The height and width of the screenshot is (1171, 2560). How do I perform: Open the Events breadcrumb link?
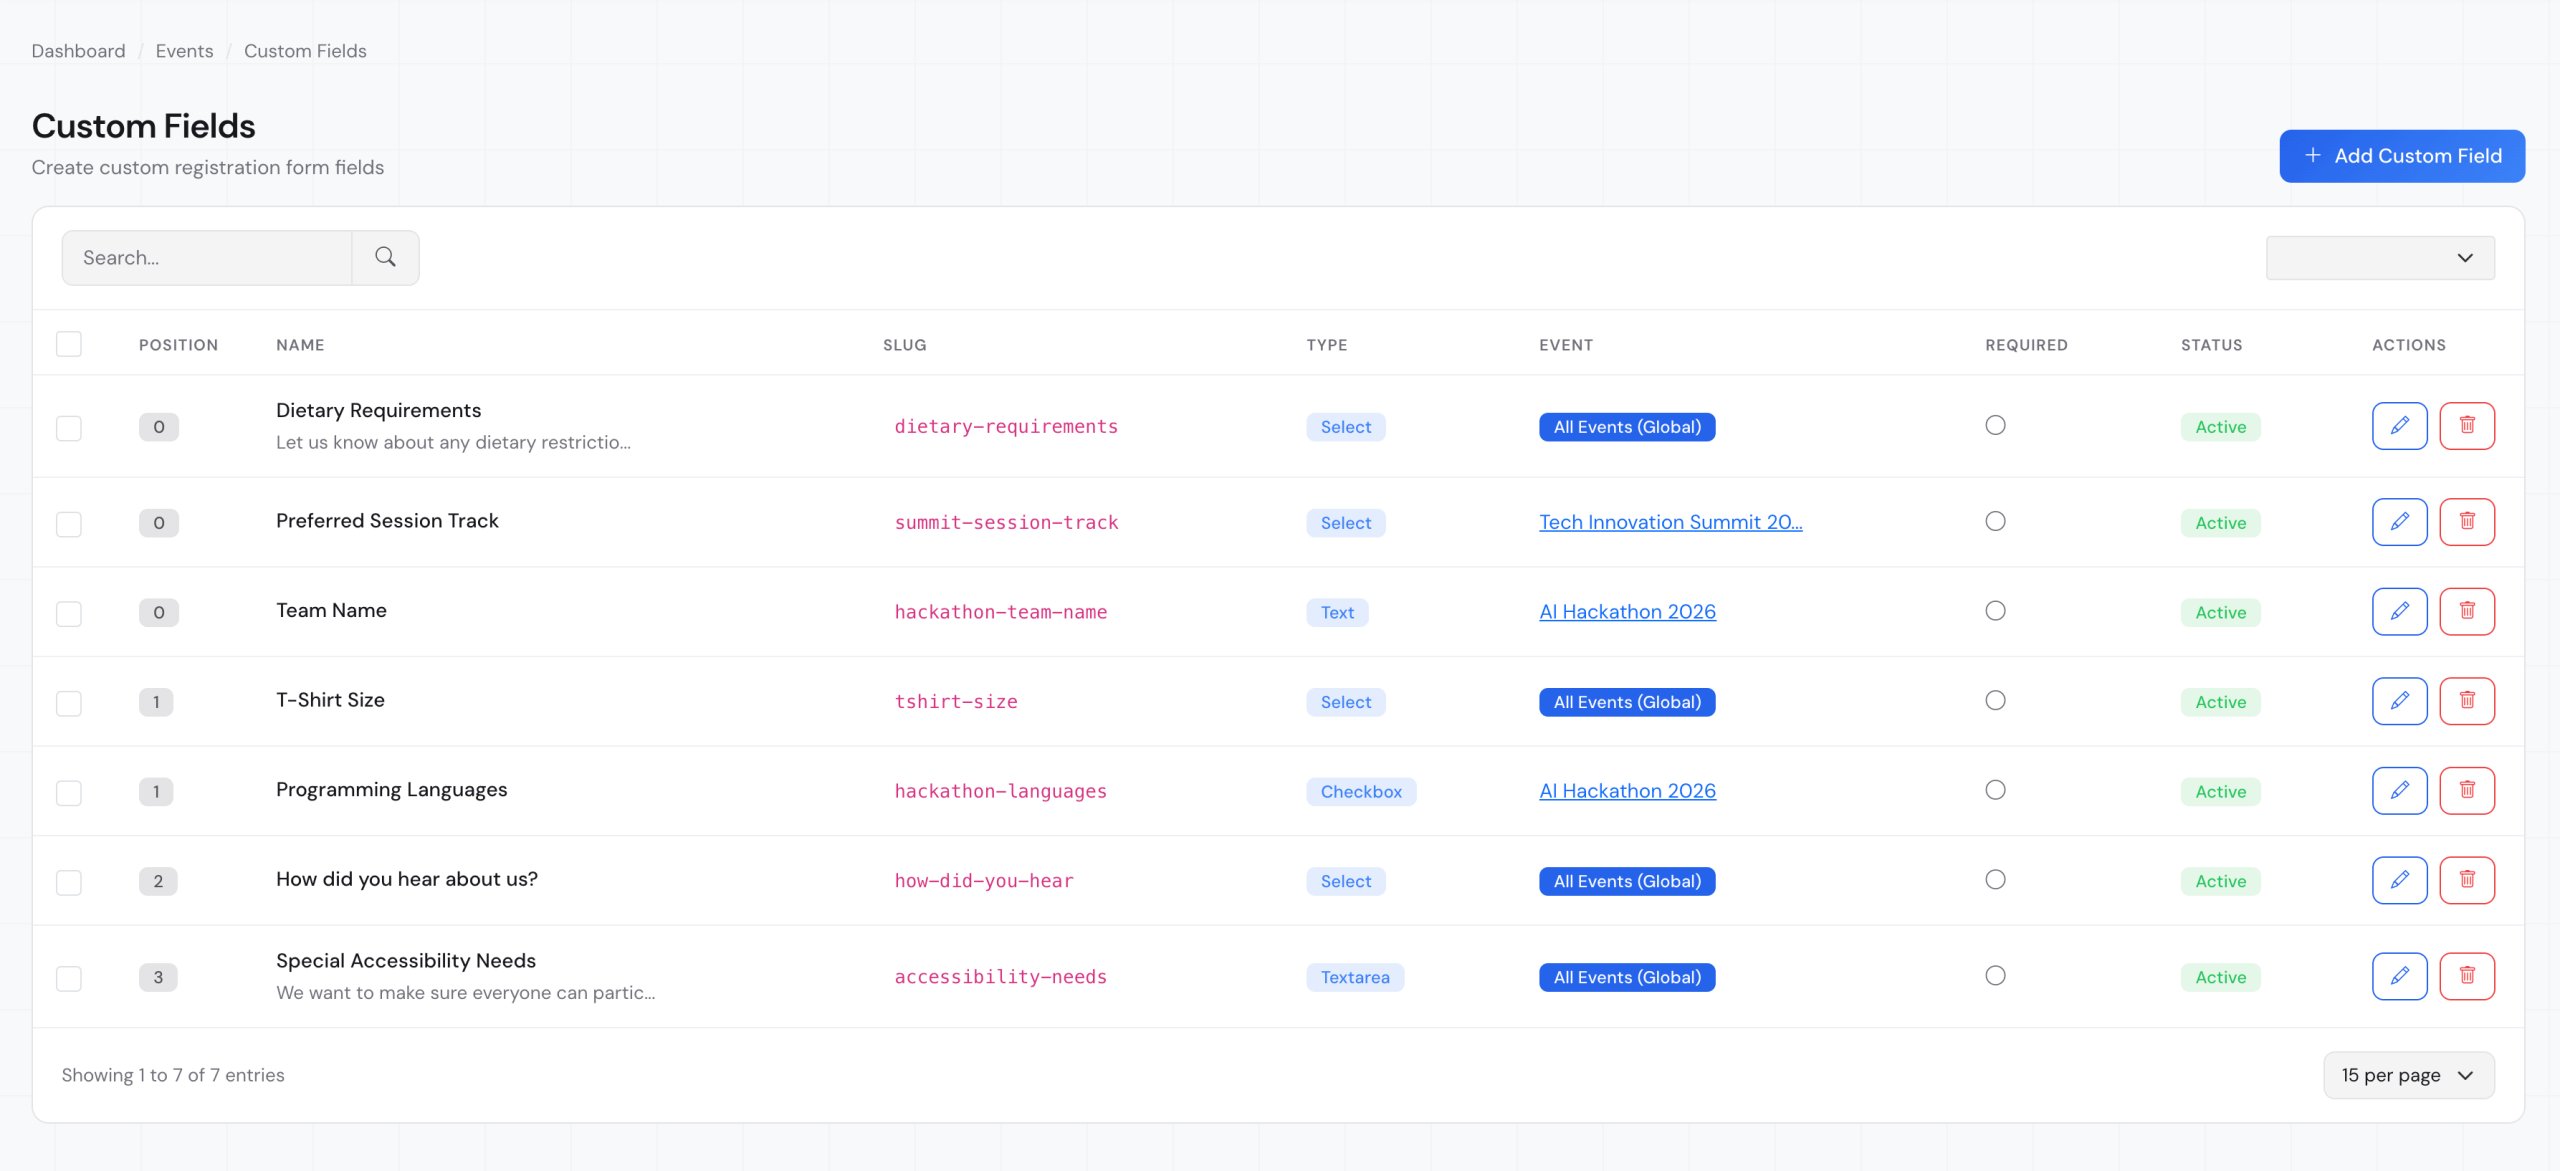(x=184, y=51)
